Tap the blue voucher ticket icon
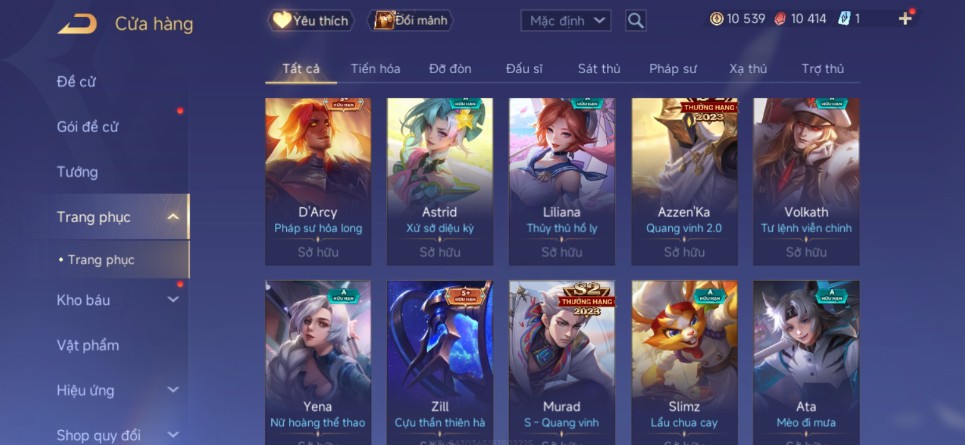This screenshot has height=445, width=965. (x=844, y=18)
